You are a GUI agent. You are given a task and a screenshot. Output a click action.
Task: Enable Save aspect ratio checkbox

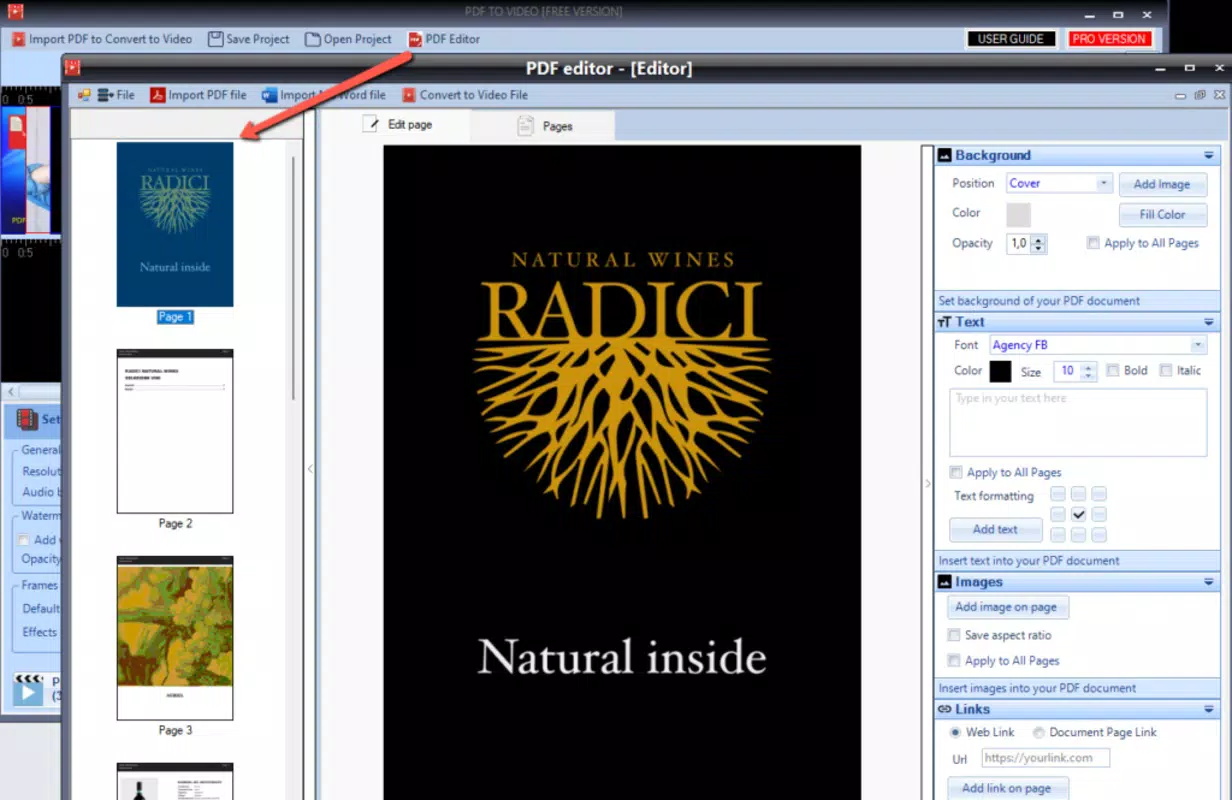click(954, 636)
